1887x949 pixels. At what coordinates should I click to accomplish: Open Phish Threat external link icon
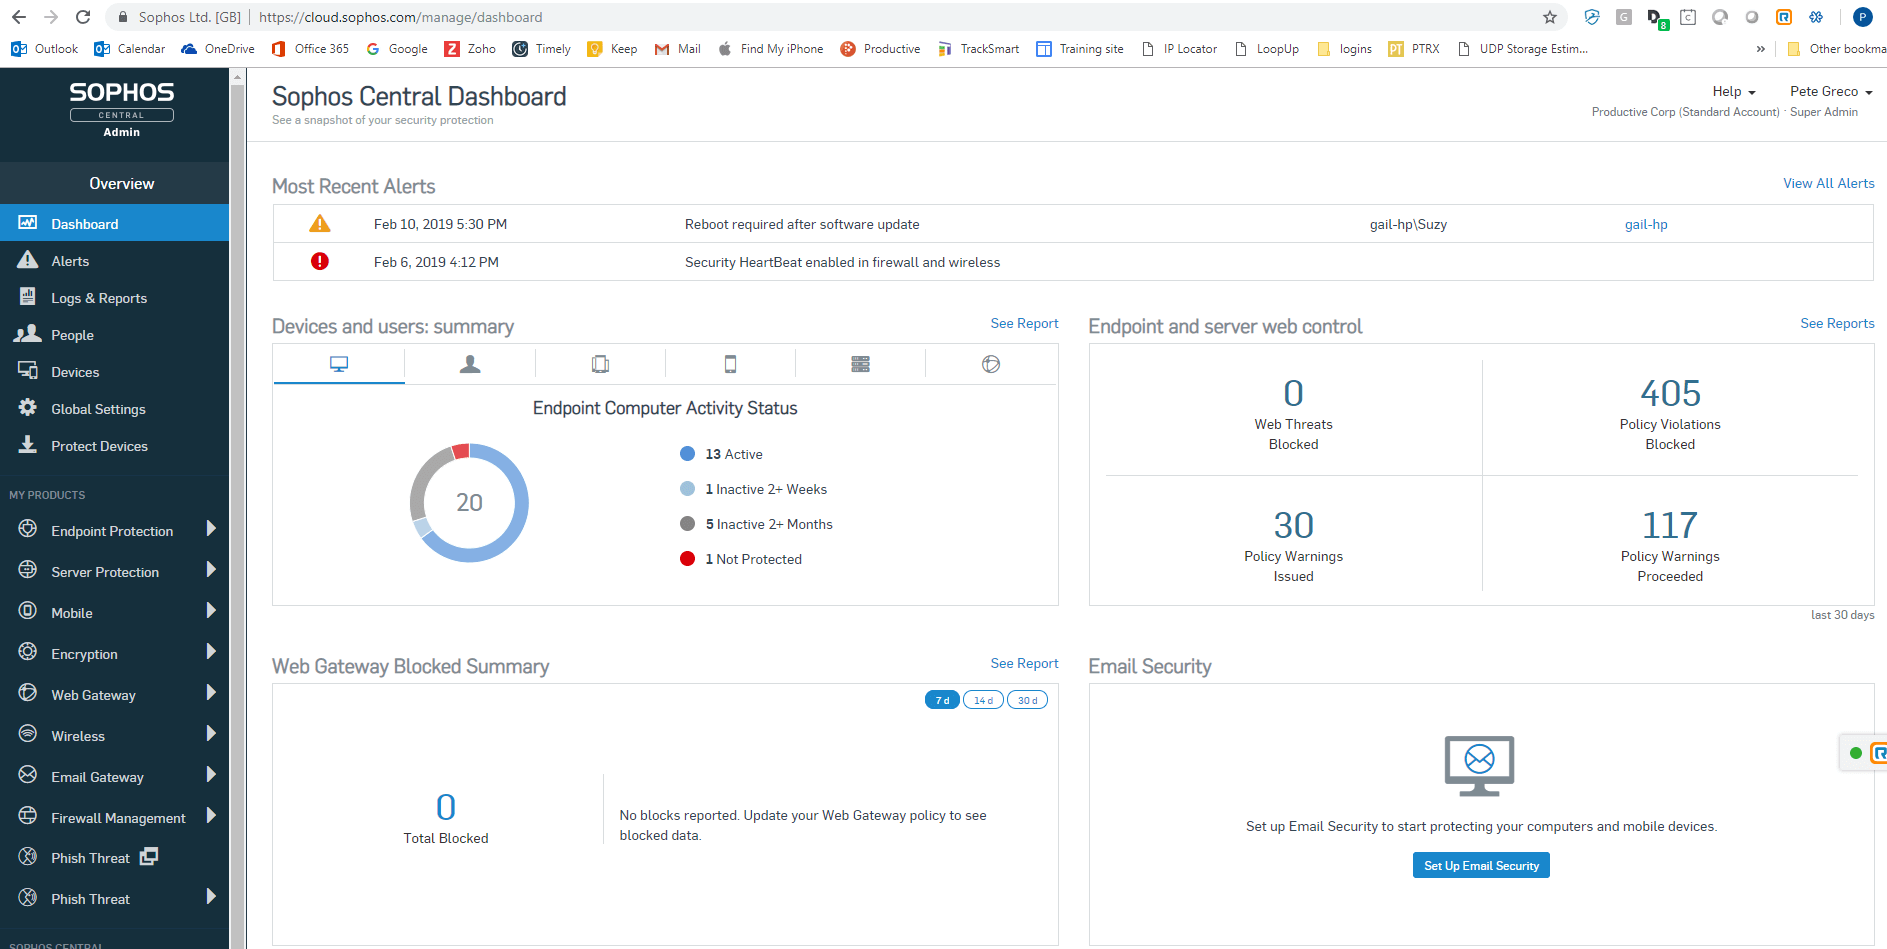pyautogui.click(x=149, y=857)
